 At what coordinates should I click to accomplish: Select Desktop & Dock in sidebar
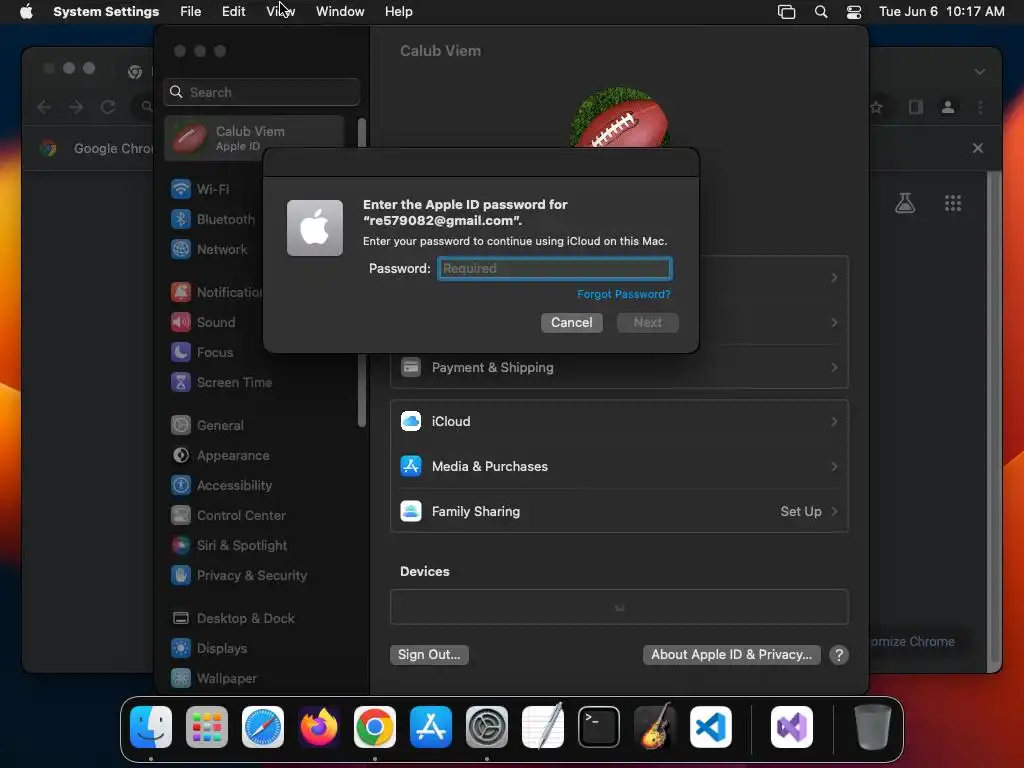[x=232, y=618]
